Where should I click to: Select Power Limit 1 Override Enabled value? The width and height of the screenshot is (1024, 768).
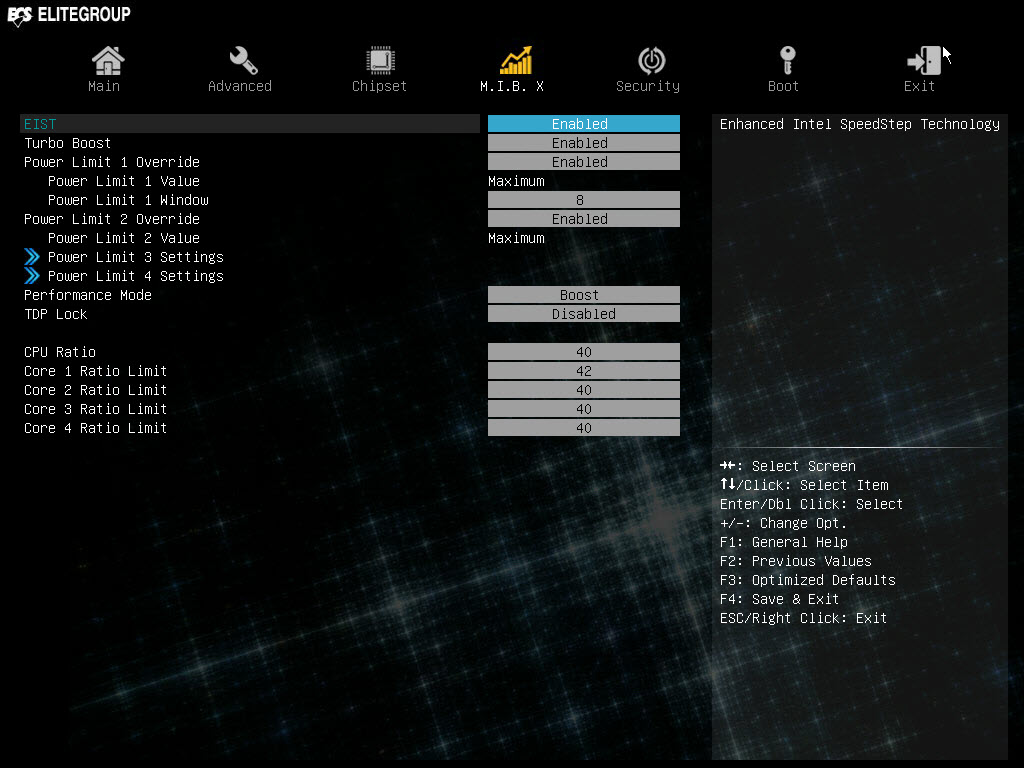[583, 162]
